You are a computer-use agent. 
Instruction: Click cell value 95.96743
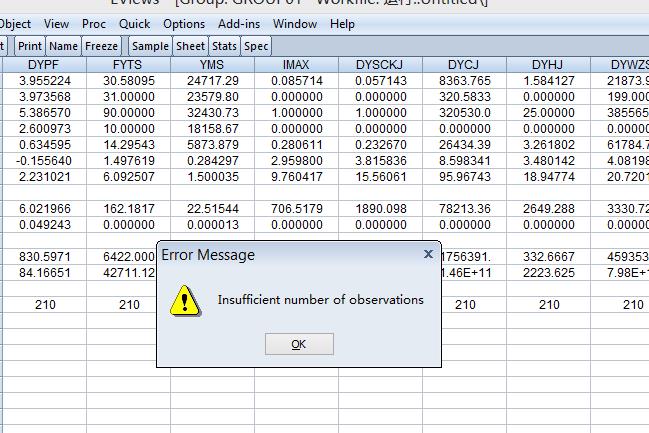click(x=465, y=177)
